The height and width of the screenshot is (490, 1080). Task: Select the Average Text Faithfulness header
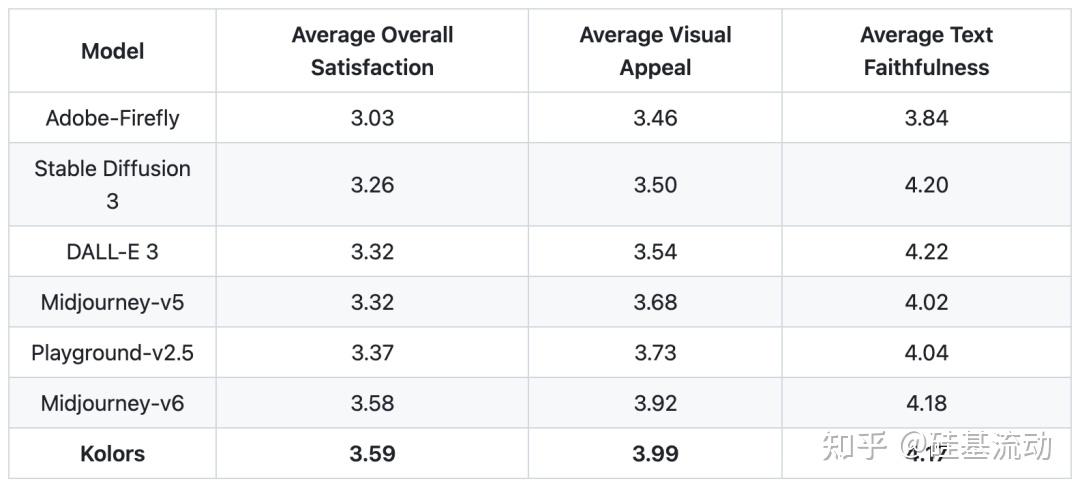point(926,51)
